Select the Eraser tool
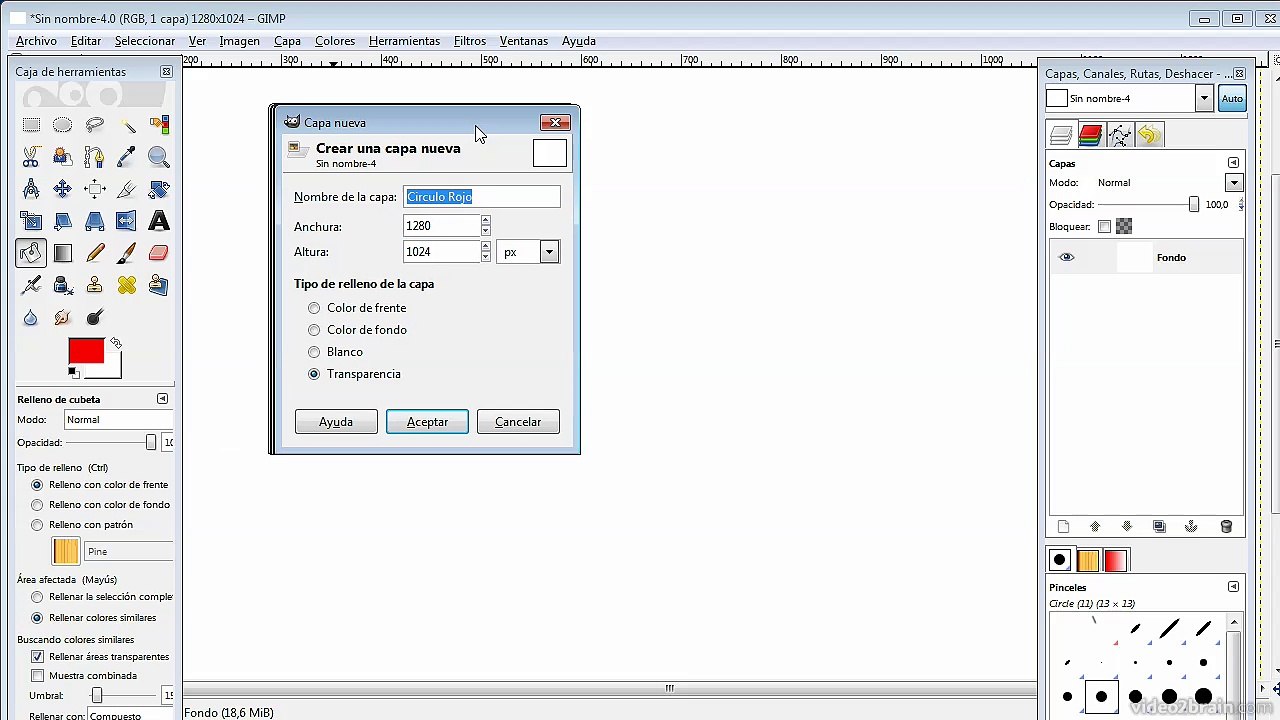 [x=159, y=253]
